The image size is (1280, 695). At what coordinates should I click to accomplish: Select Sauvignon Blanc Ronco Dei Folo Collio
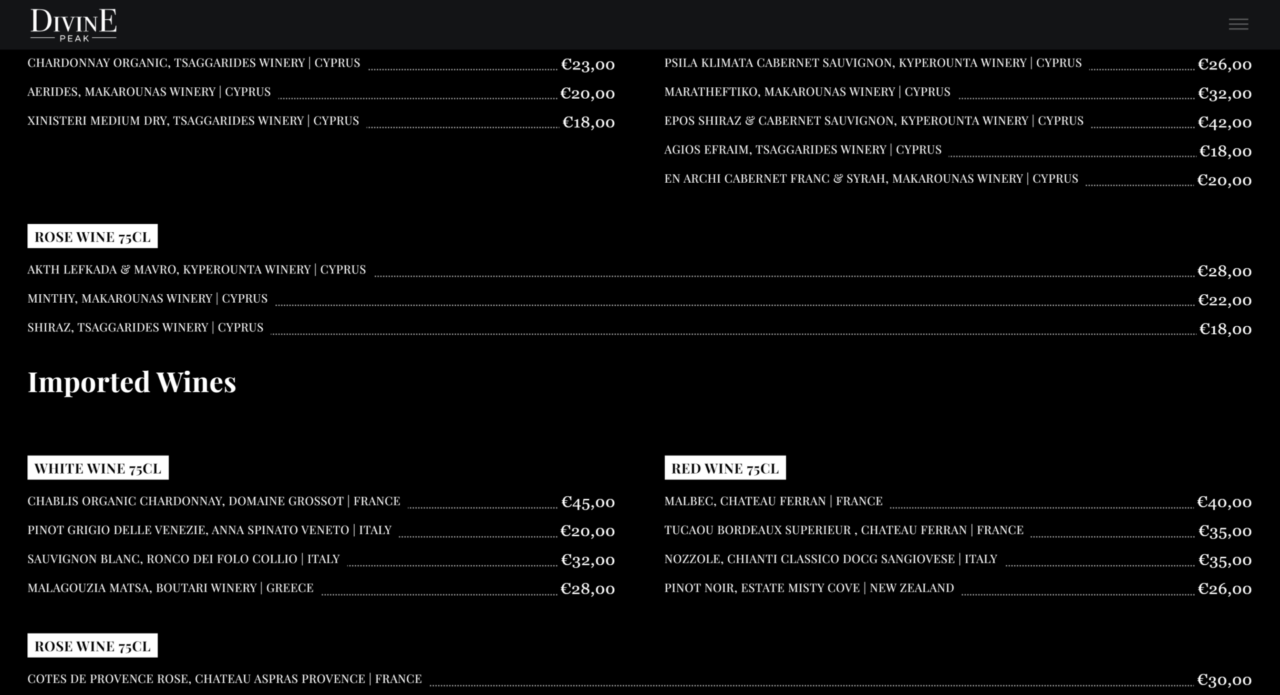coord(184,560)
